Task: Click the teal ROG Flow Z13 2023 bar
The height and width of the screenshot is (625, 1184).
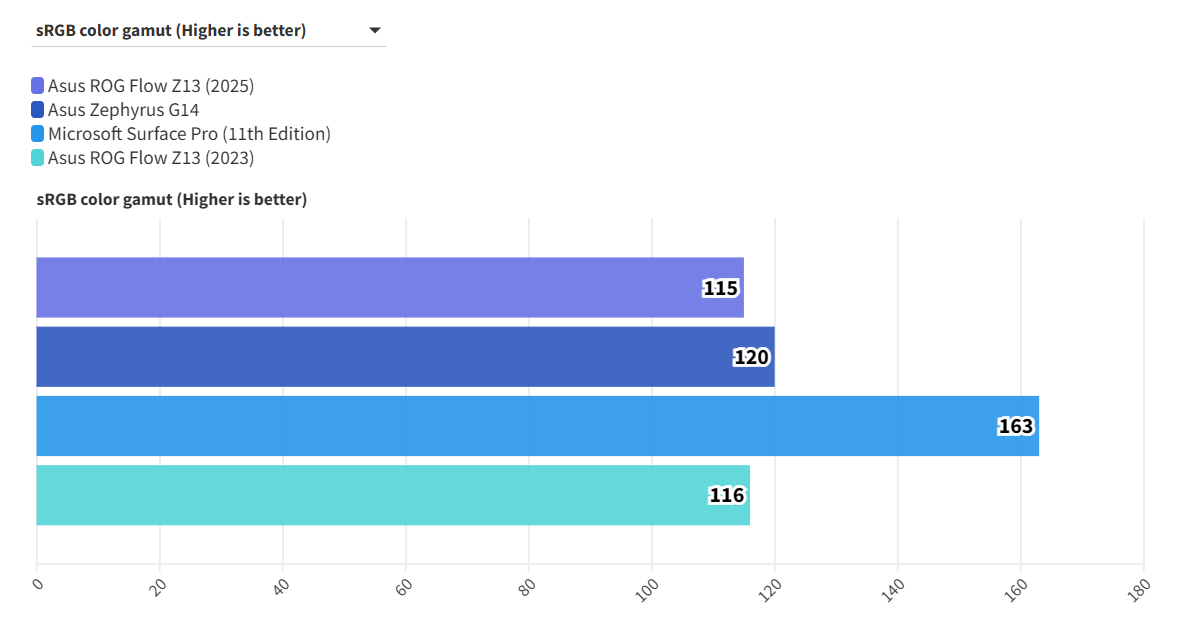Action: (372, 495)
